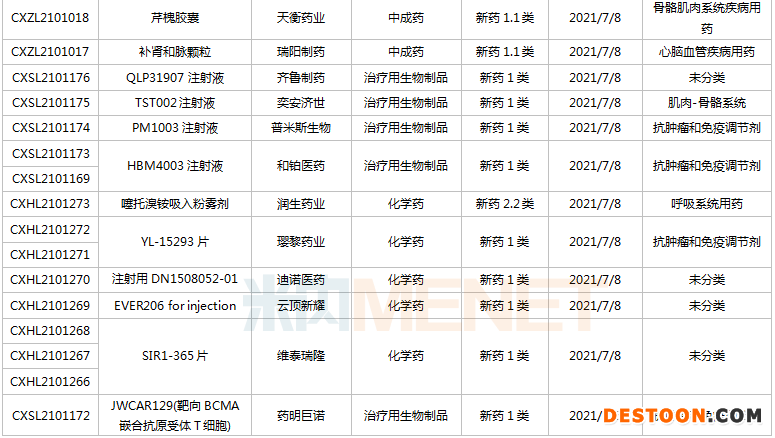Click 未分类 in the 迪诺医药 row
The width and height of the screenshot is (775, 438).
click(707, 280)
